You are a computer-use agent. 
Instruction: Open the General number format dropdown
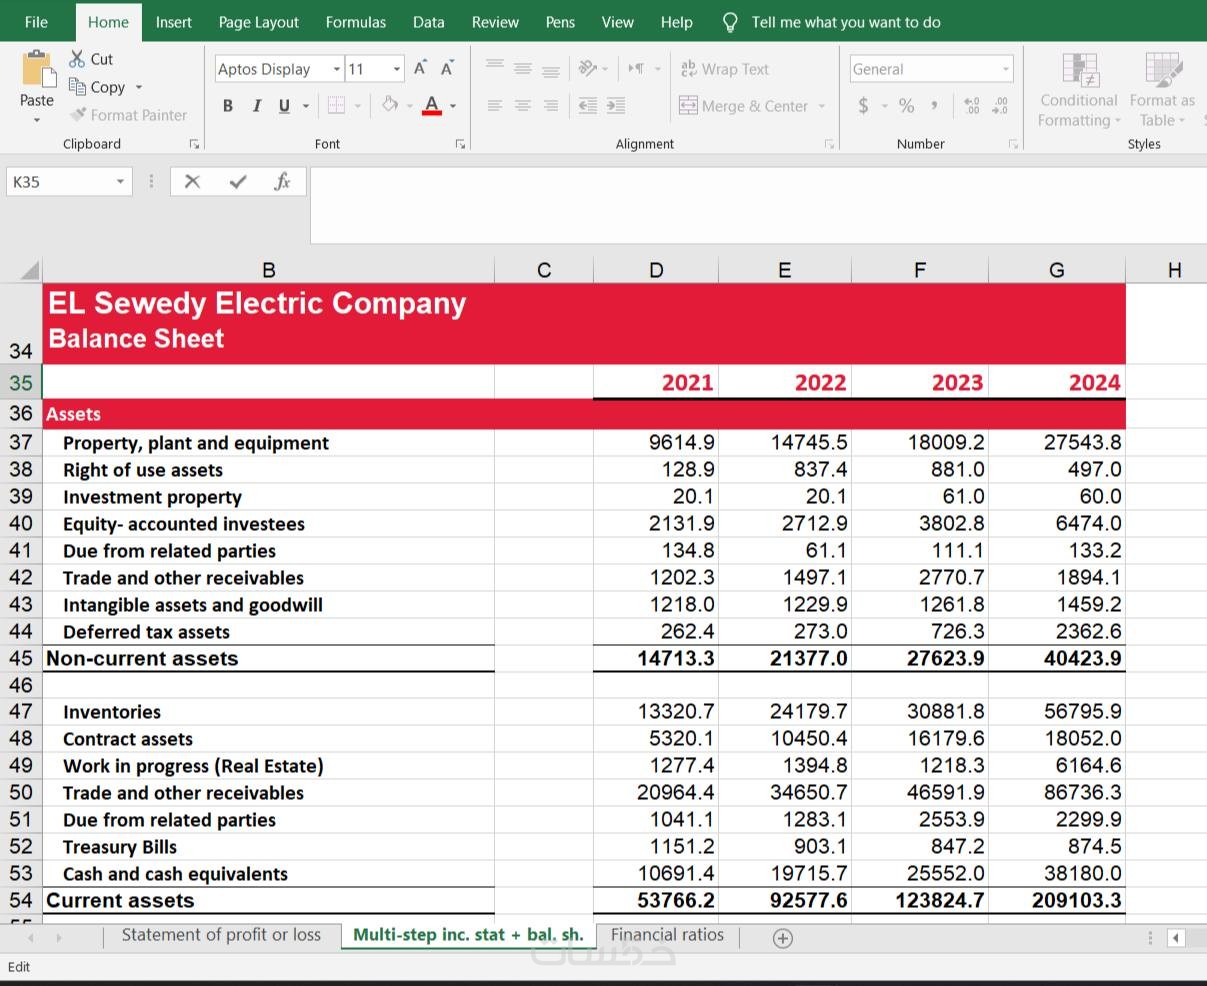point(1005,69)
